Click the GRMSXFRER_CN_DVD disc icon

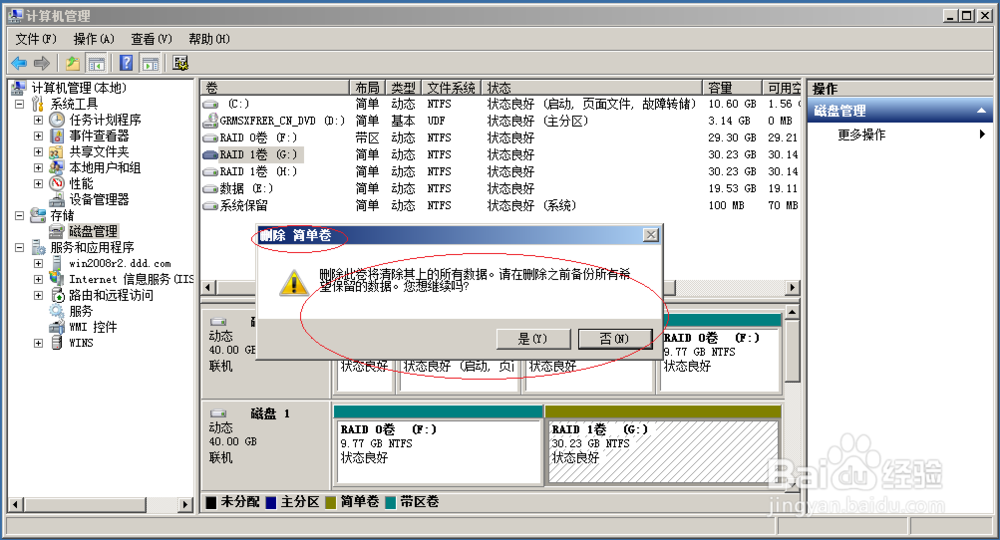coord(210,120)
